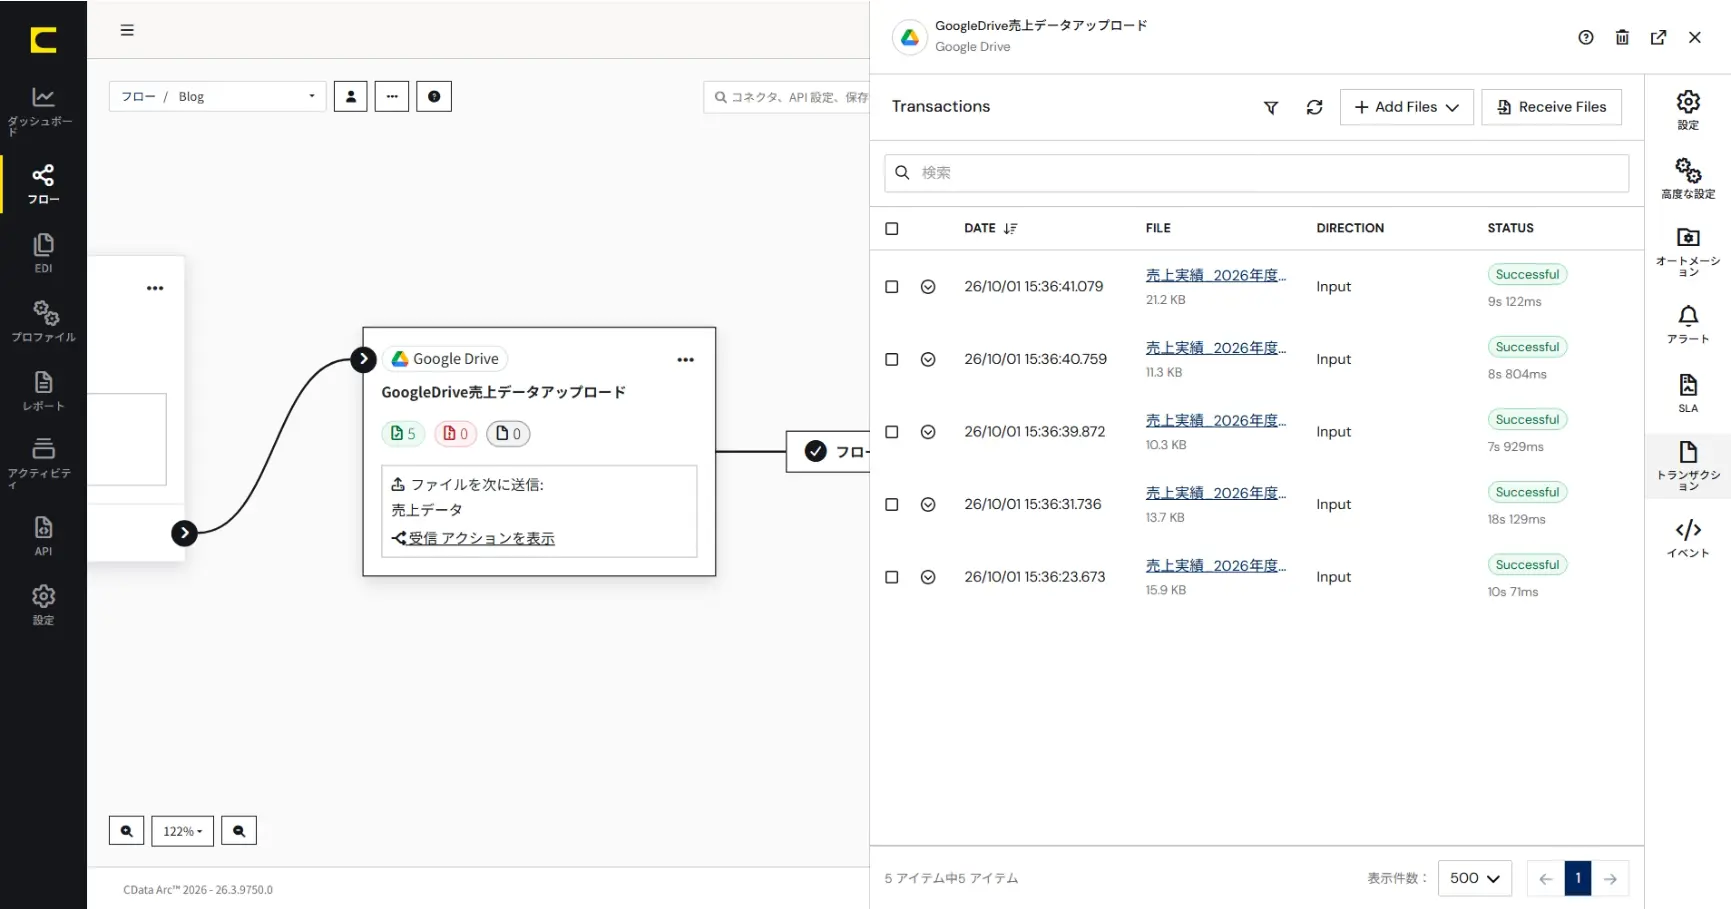The height and width of the screenshot is (909, 1731).
Task: Open the 122% zoom level dropdown
Action: [x=182, y=831]
